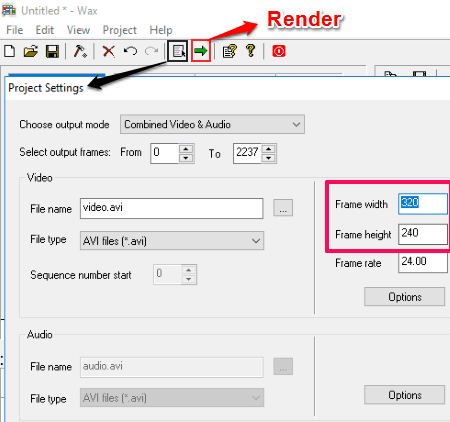The image size is (450, 422).
Task: Click the Sequence number start field
Action: pyautogui.click(x=168, y=274)
